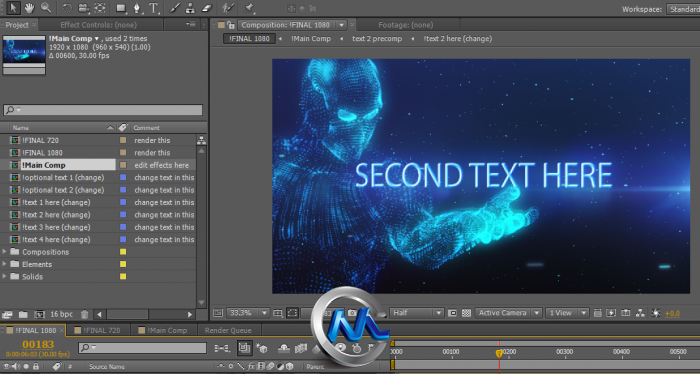This screenshot has width=700, height=374.
Task: Navigate to !Main Comp in the comp breadcrumb
Action: [x=311, y=38]
